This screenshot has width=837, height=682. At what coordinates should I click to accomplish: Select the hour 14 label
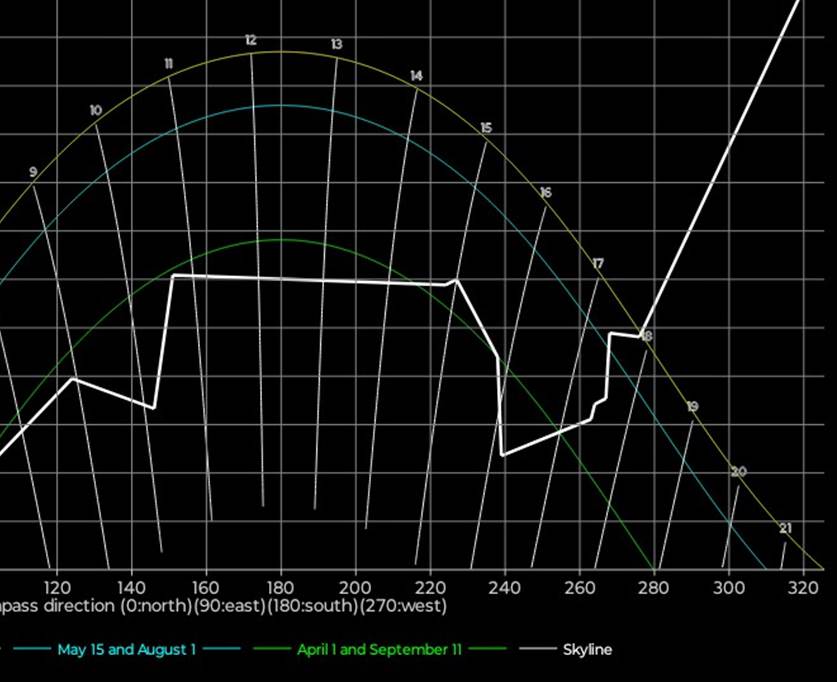416,76
